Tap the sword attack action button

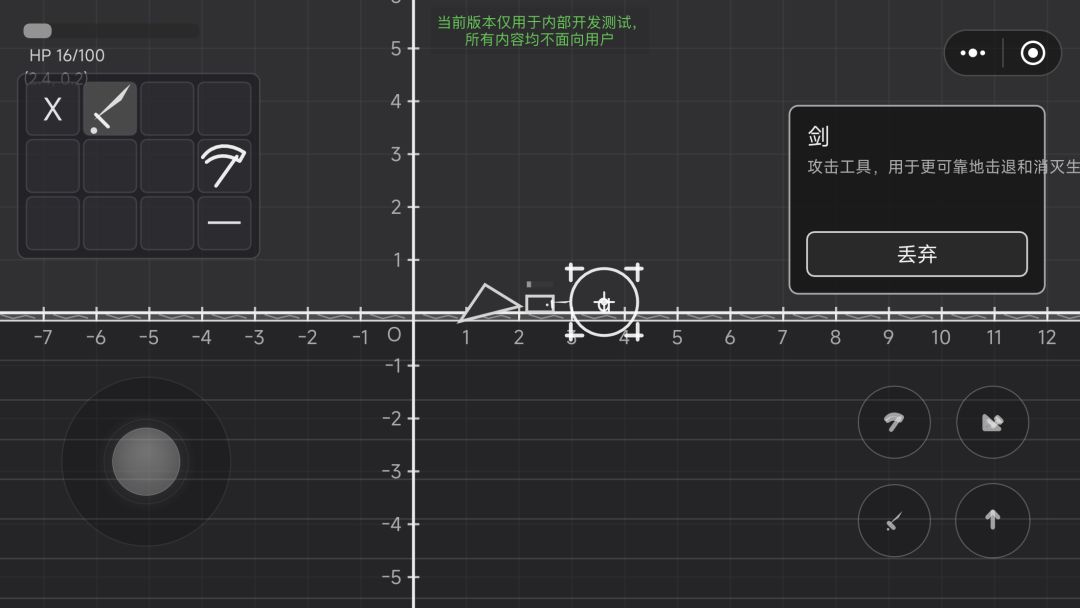[x=894, y=521]
